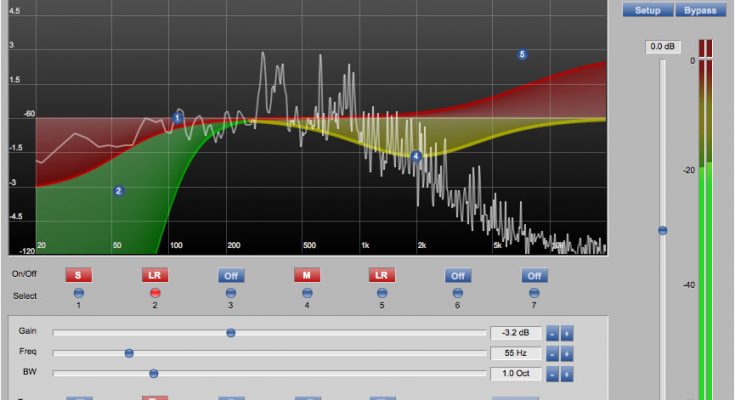Select band 1 radio button

(78, 293)
